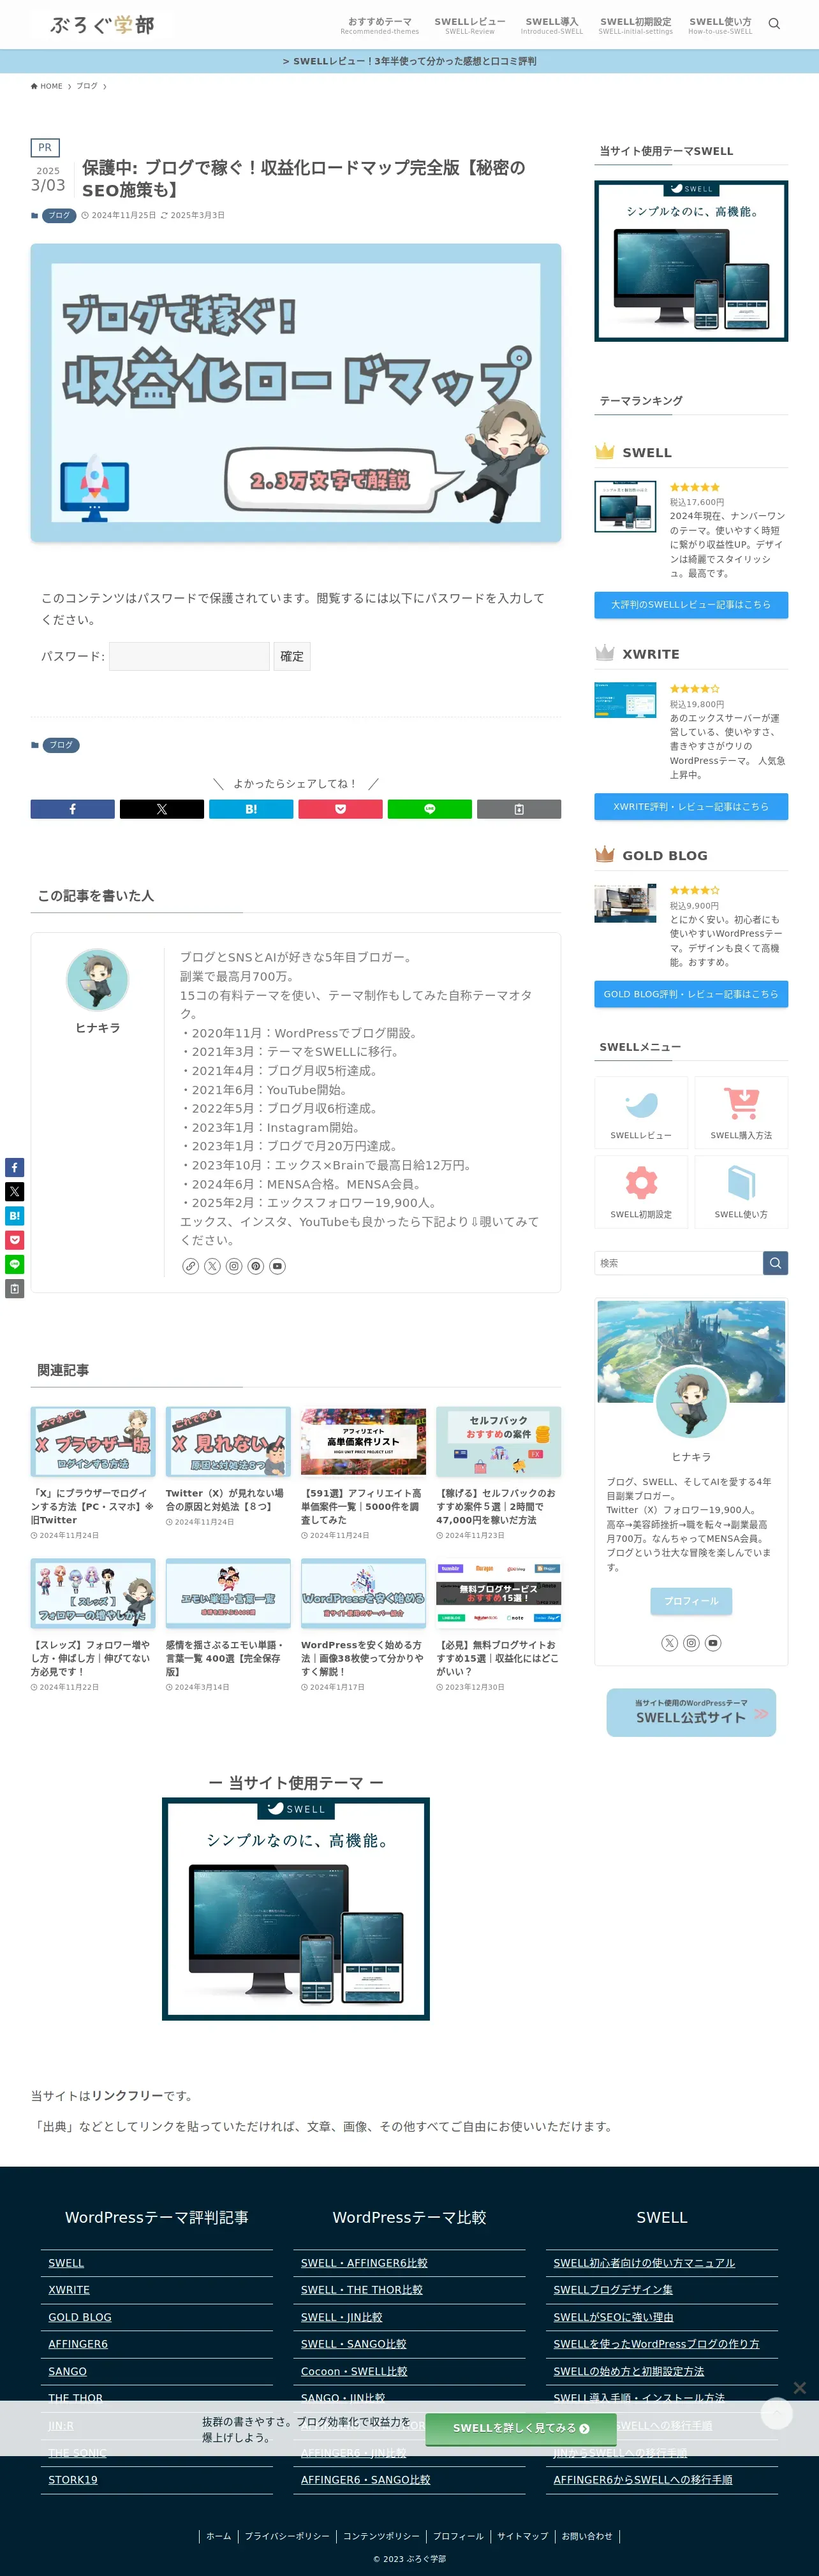The image size is (819, 2576).
Task: Click floating left LINE icon
Action: tap(14, 1265)
